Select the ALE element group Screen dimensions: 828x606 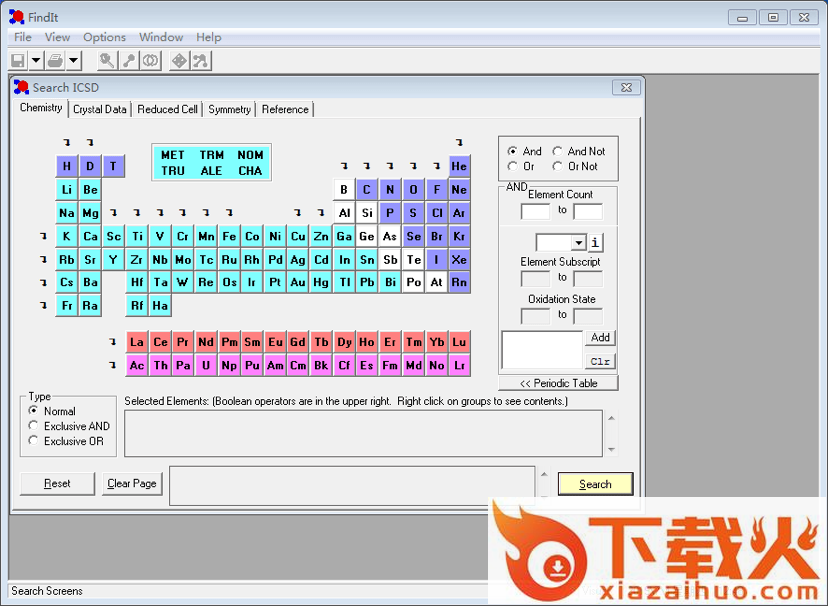pyautogui.click(x=211, y=171)
